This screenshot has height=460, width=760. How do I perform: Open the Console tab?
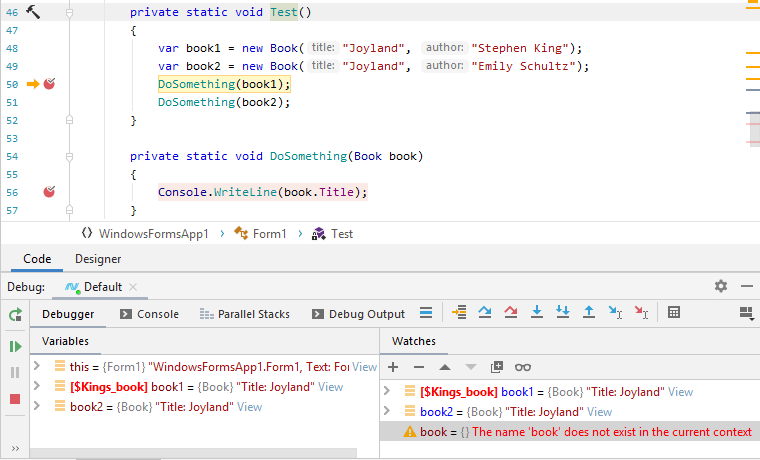tap(149, 314)
